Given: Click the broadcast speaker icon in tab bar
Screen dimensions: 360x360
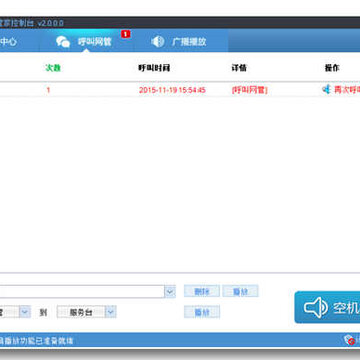Looking at the screenshot, I should [158, 42].
